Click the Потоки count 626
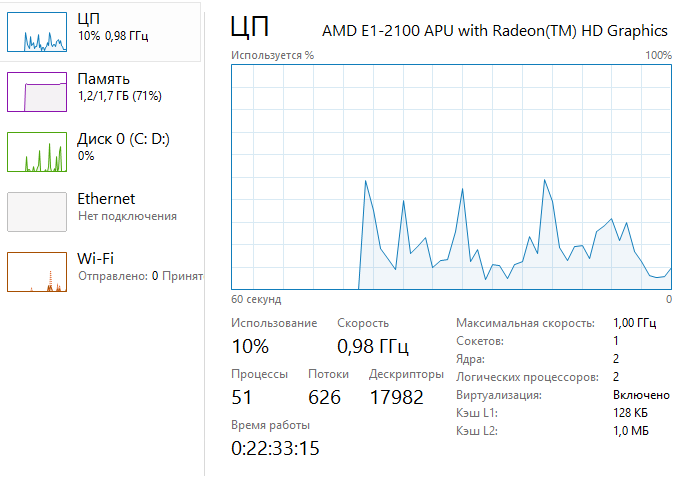This screenshot has width=684, height=478. click(324, 397)
